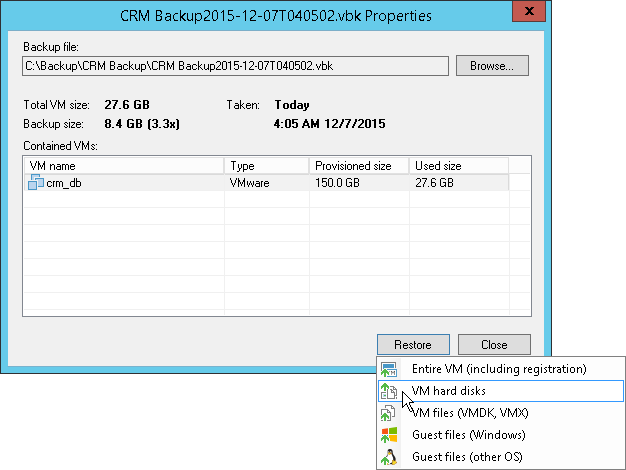Choose Entire VM (including registration)

coord(499,369)
